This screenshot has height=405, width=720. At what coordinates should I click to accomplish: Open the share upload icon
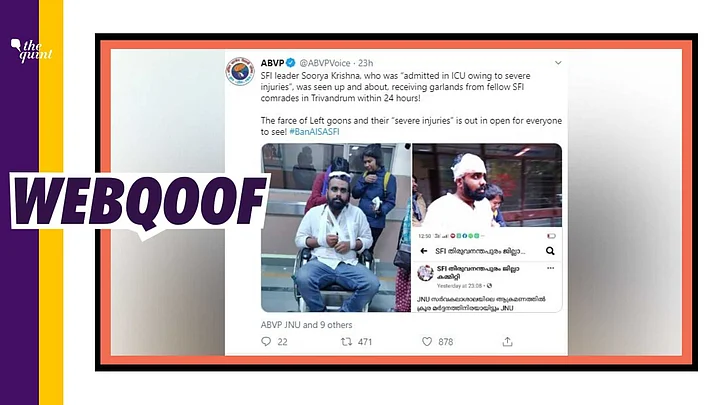click(x=507, y=341)
